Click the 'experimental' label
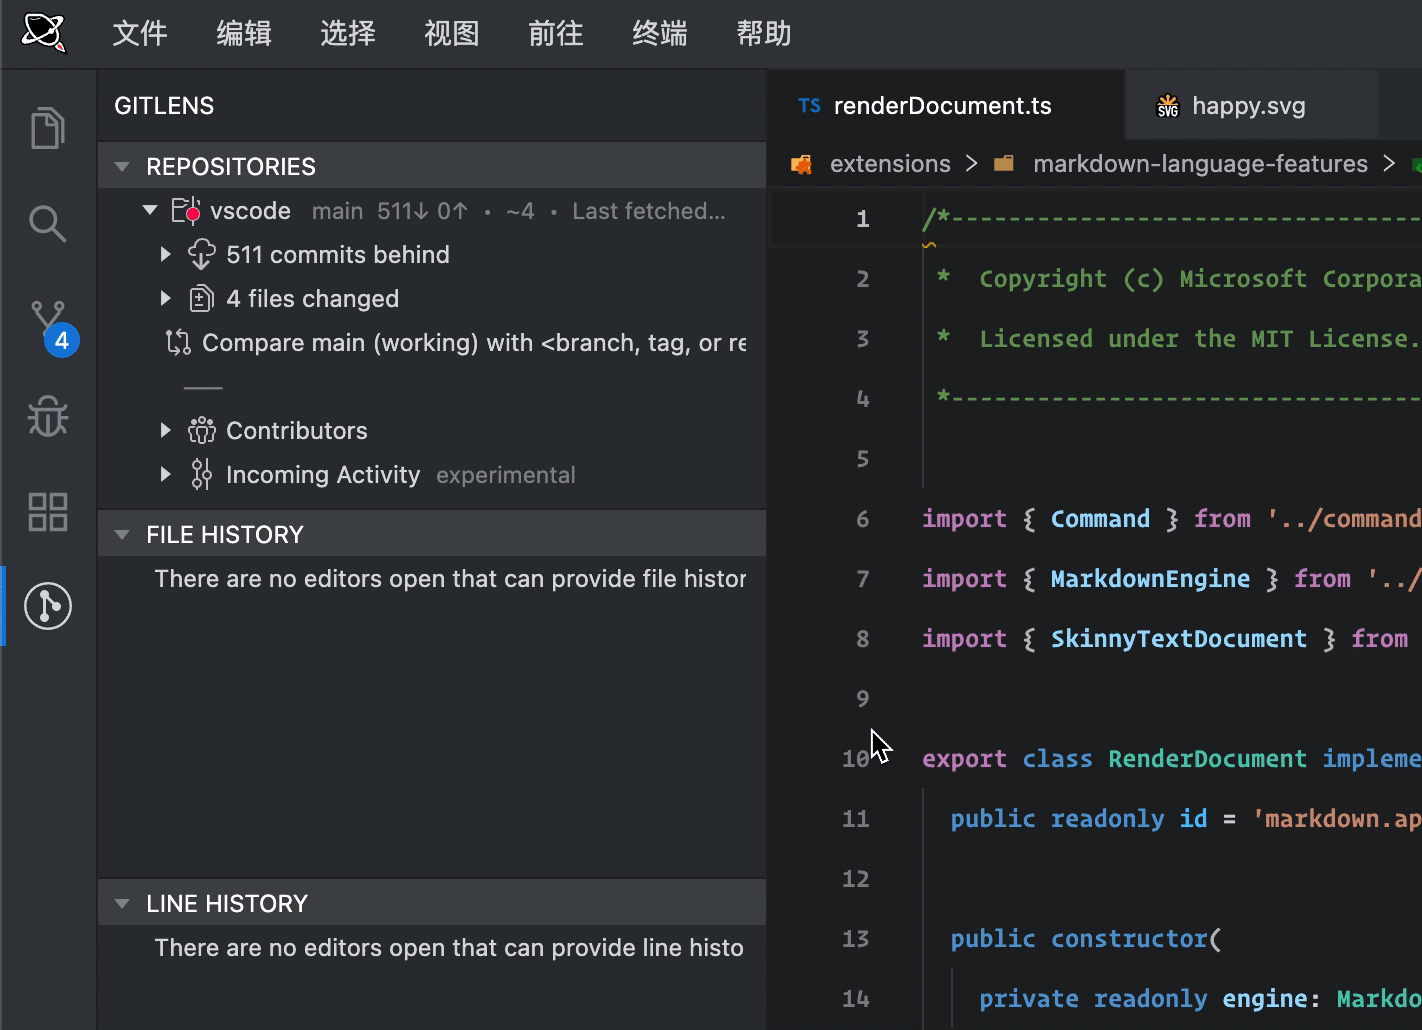This screenshot has height=1030, width=1422. (x=506, y=475)
